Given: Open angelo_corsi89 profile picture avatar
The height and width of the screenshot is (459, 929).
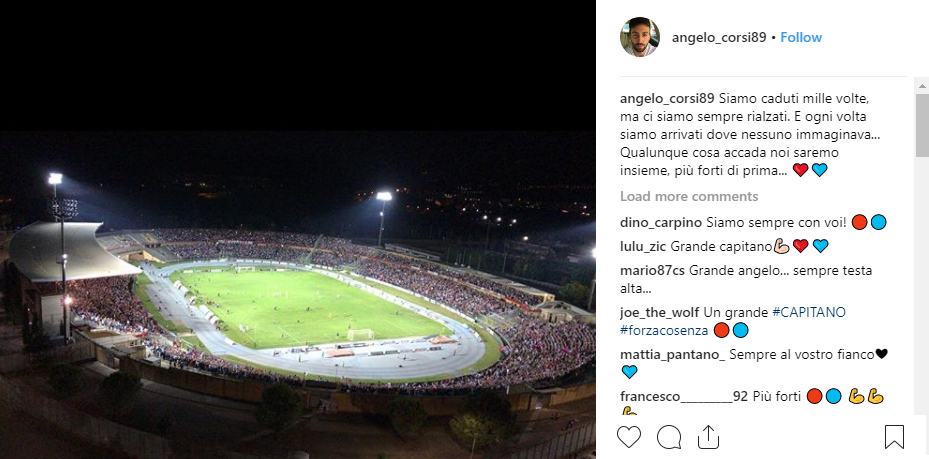Looking at the screenshot, I should [x=640, y=37].
